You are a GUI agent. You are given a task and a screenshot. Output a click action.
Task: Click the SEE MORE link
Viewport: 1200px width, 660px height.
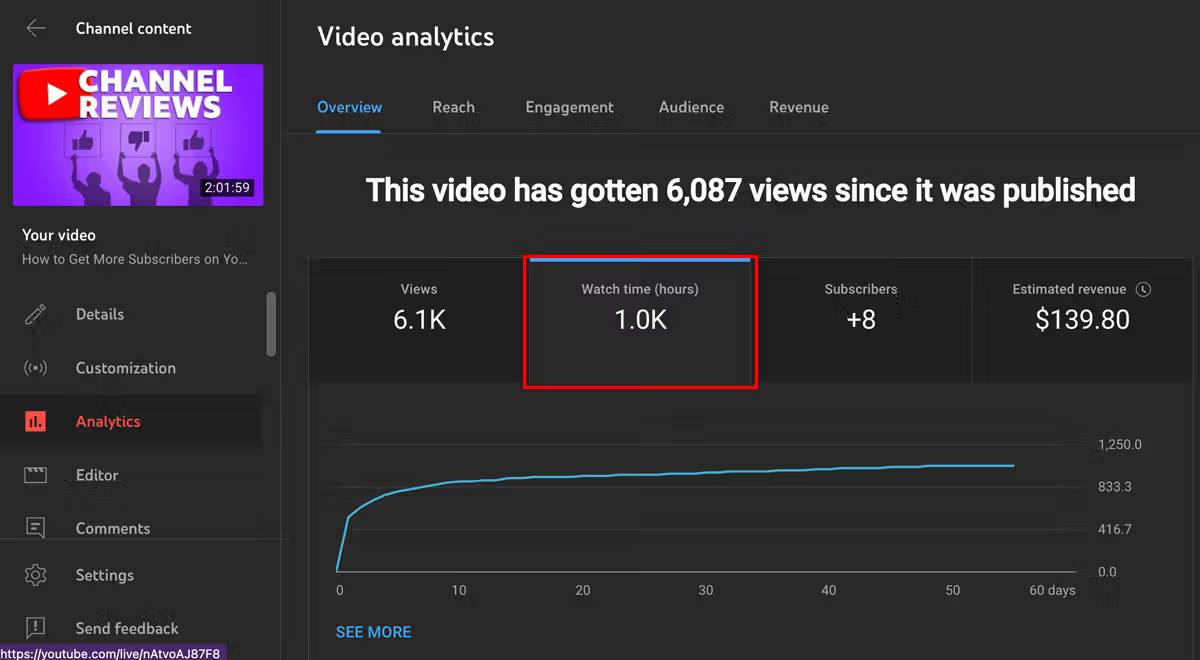click(x=373, y=631)
